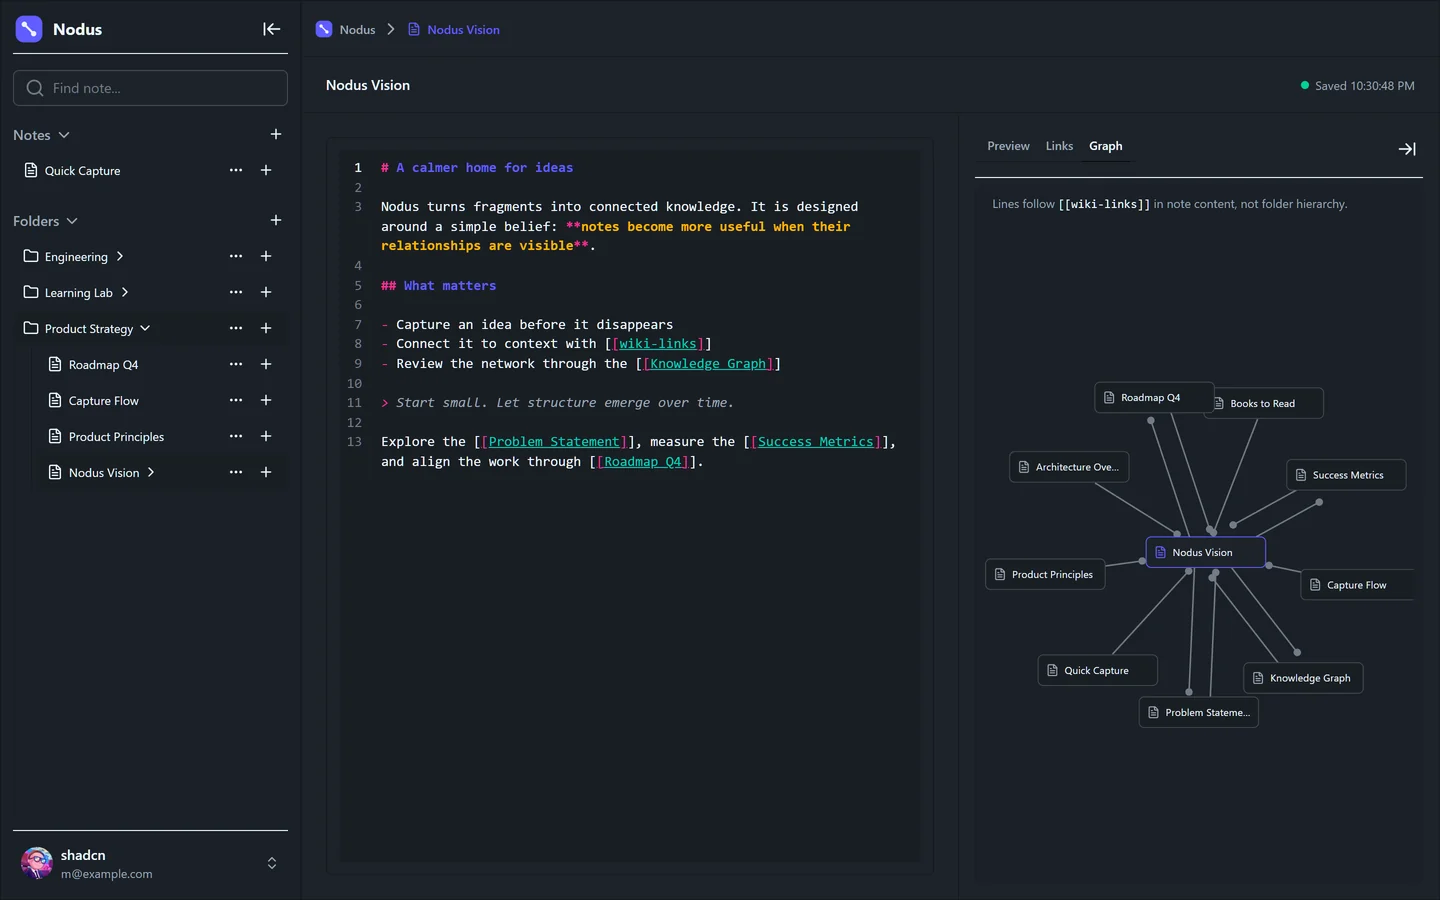The height and width of the screenshot is (900, 1440).
Task: Open more options for Quick Capture
Action: pyautogui.click(x=236, y=170)
